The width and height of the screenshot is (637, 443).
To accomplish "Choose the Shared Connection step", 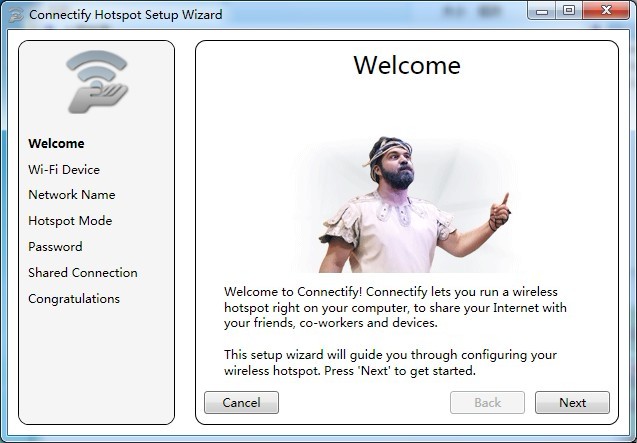I will click(83, 273).
